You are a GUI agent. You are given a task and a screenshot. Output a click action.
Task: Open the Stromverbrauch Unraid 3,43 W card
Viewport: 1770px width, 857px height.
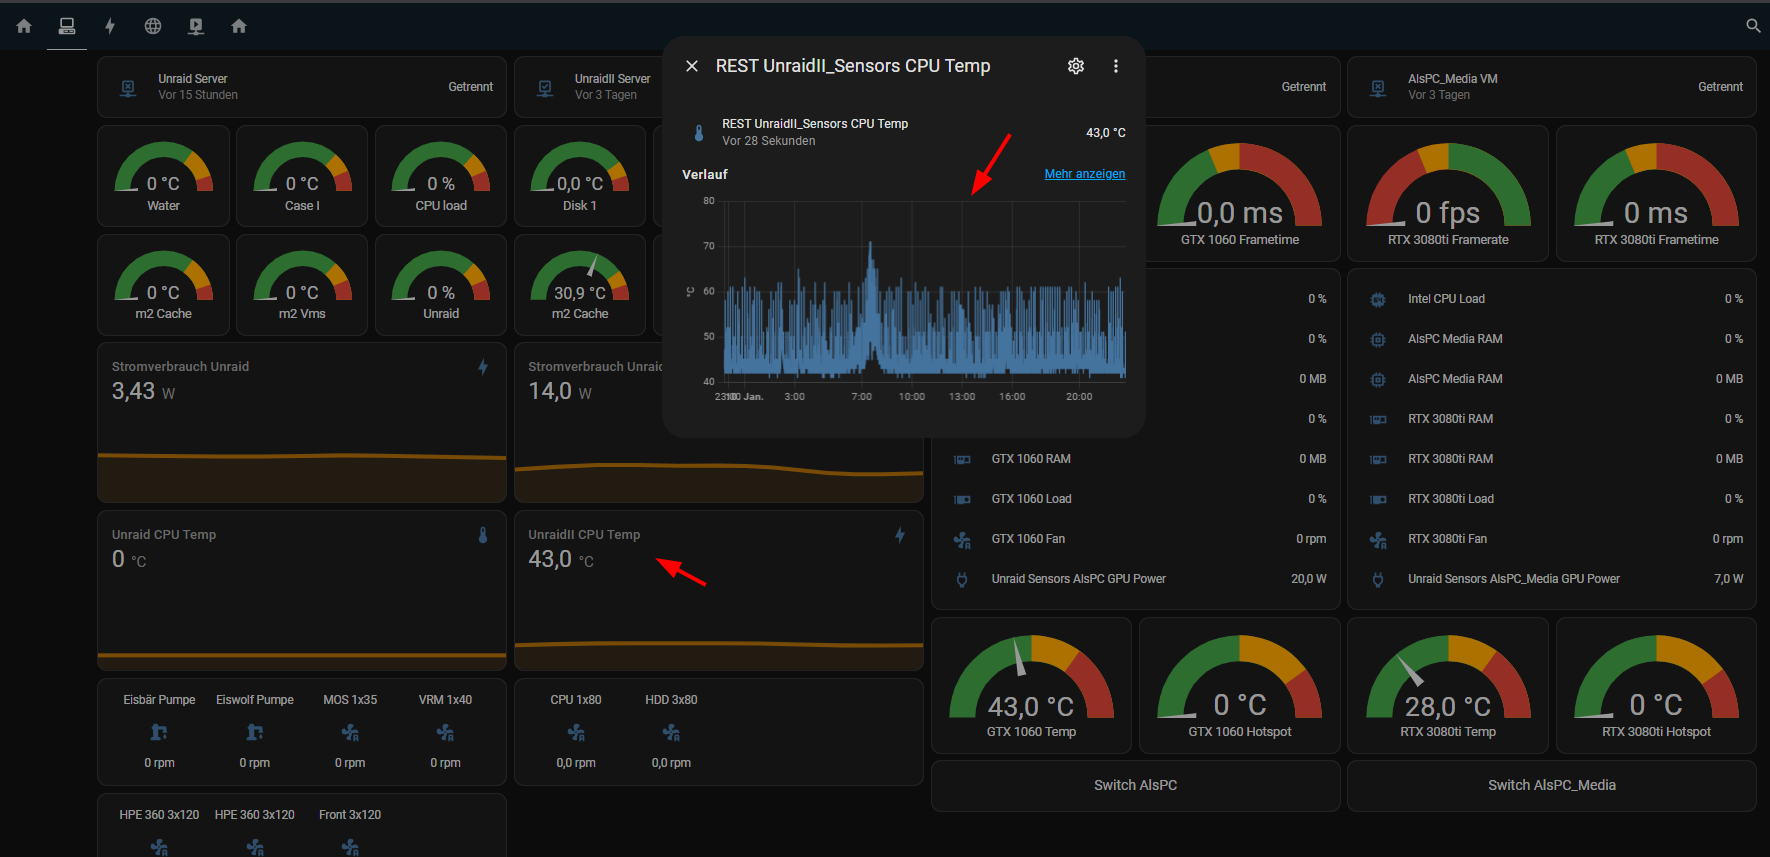(302, 422)
